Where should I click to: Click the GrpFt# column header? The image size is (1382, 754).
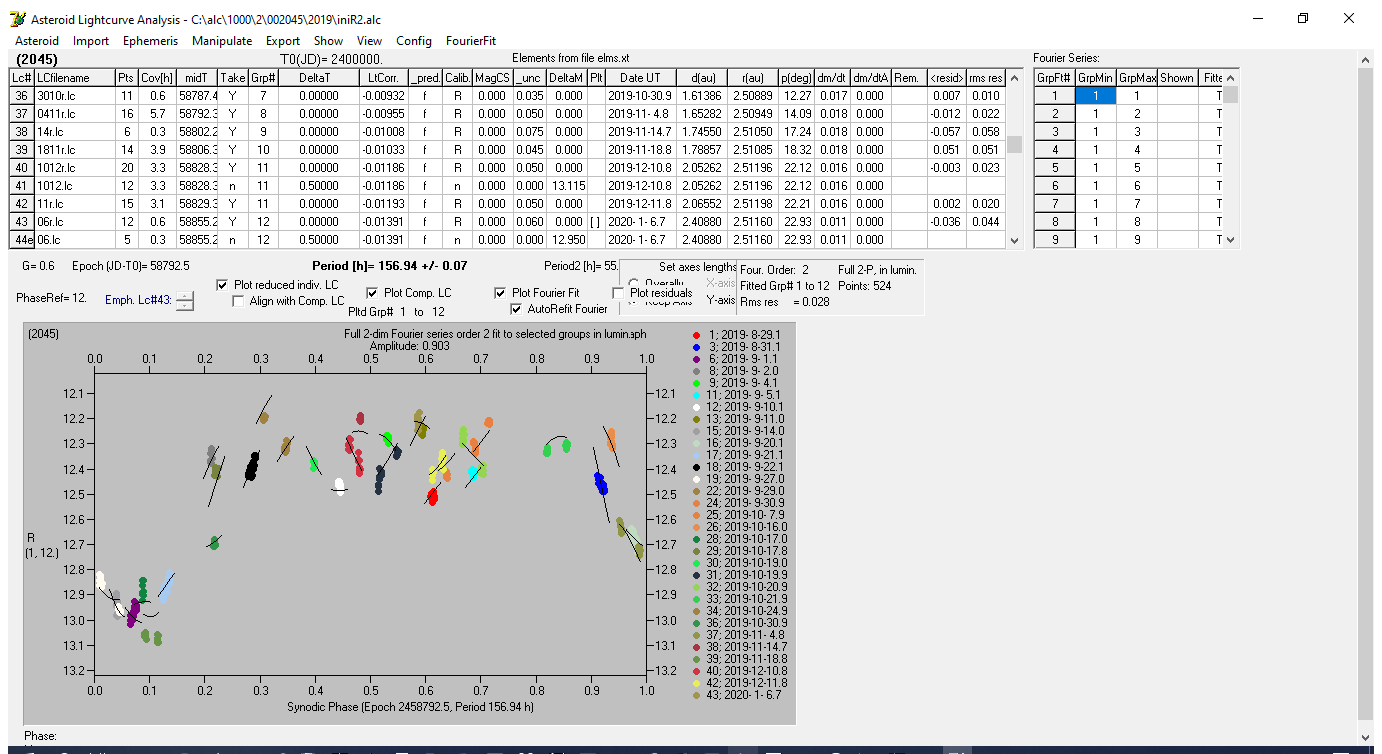pos(1055,78)
